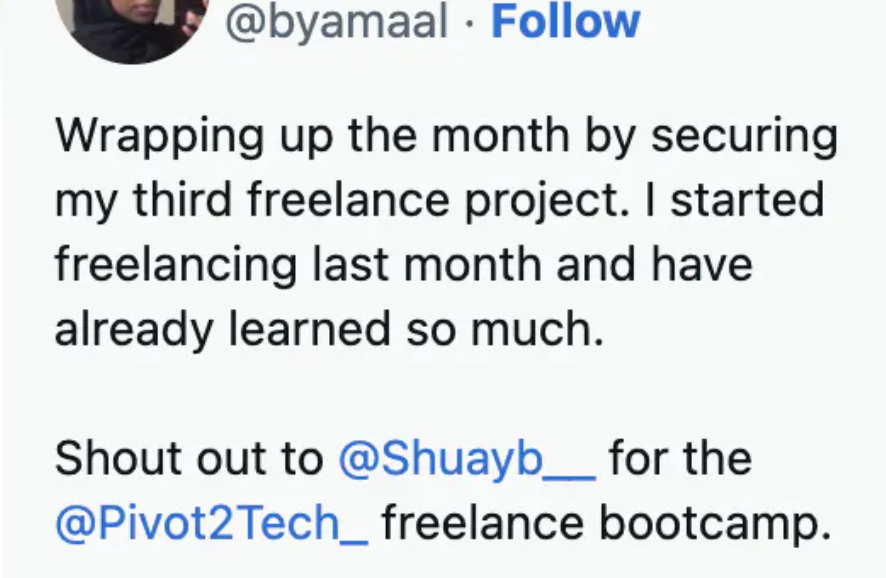
Task: Visit the @Pivot2Tech_ mention link
Action: 211,525
